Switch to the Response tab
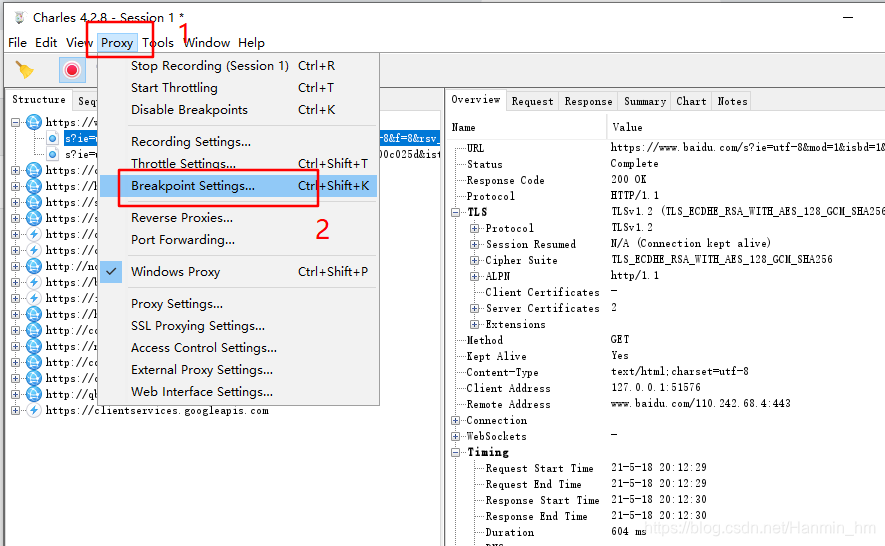The image size is (885, 546). point(588,102)
